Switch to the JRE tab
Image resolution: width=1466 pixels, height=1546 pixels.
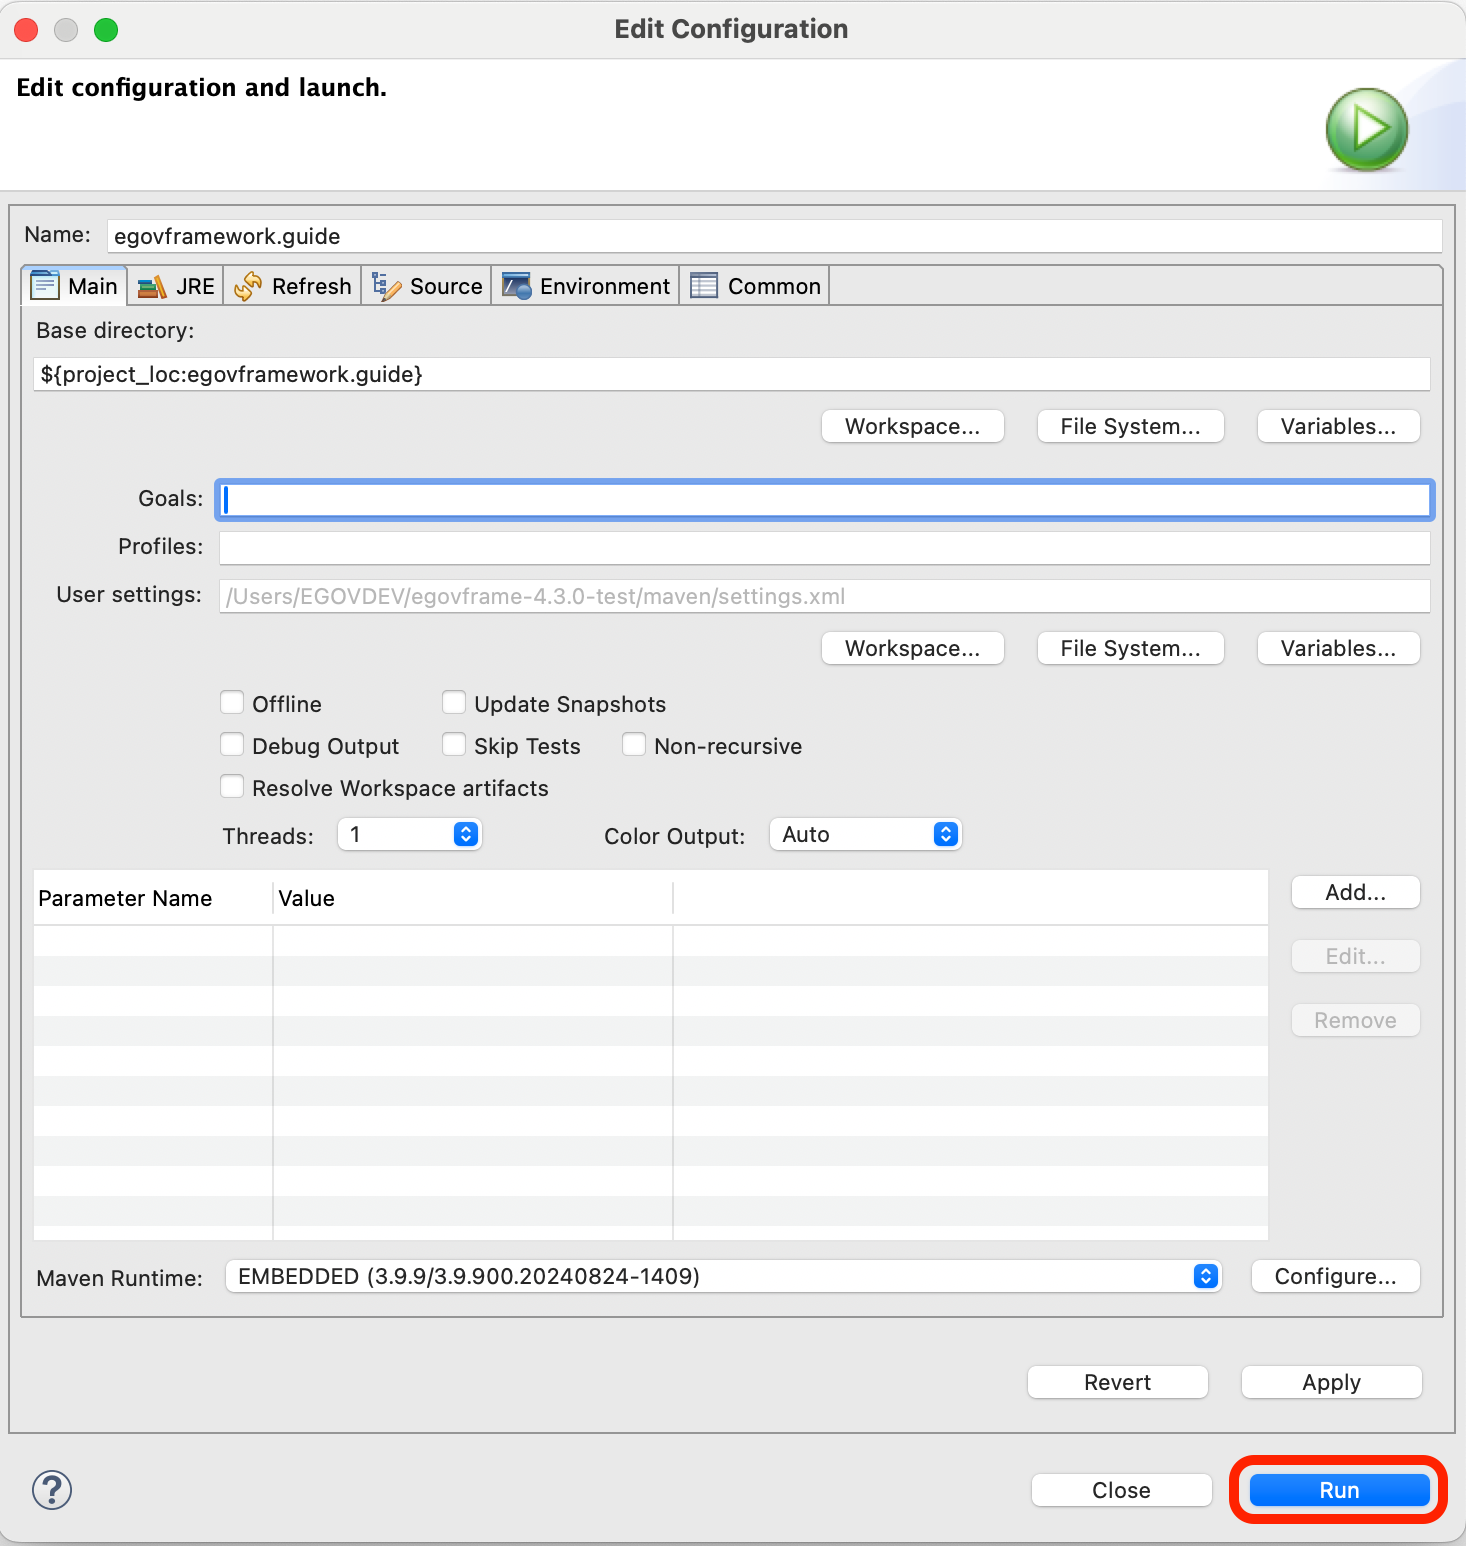195,287
